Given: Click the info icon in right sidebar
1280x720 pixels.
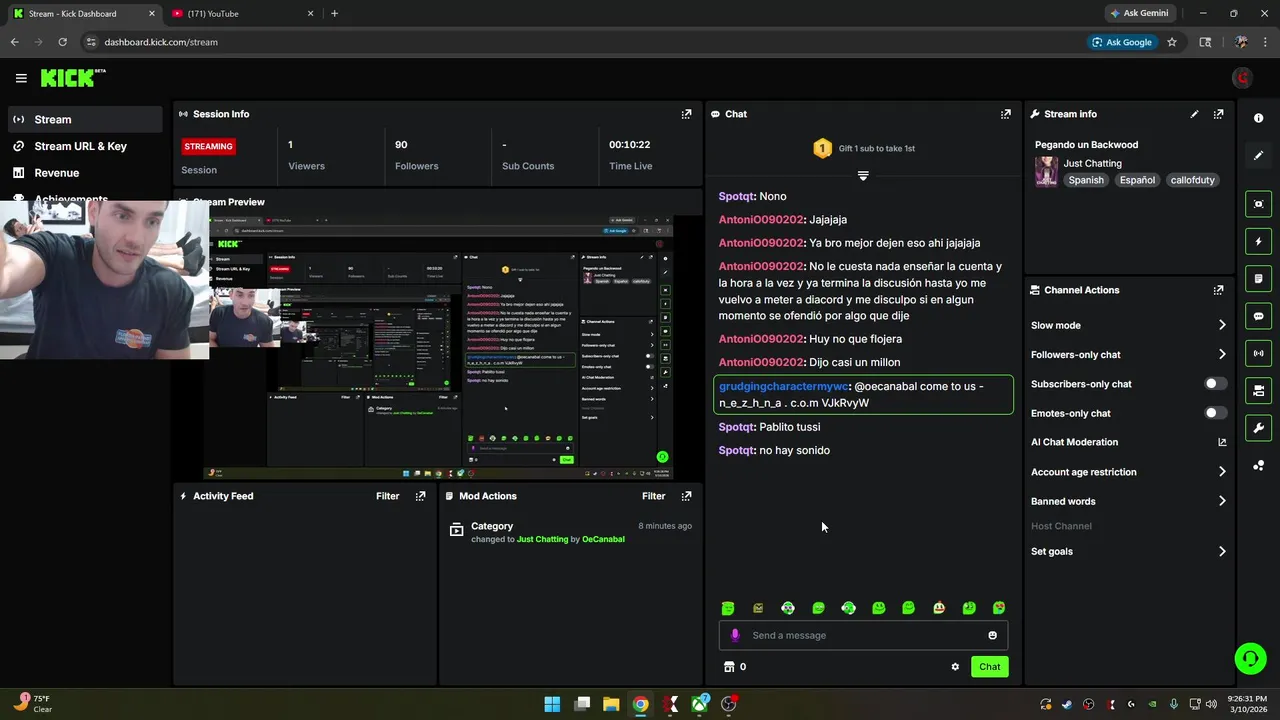Looking at the screenshot, I should (1258, 118).
